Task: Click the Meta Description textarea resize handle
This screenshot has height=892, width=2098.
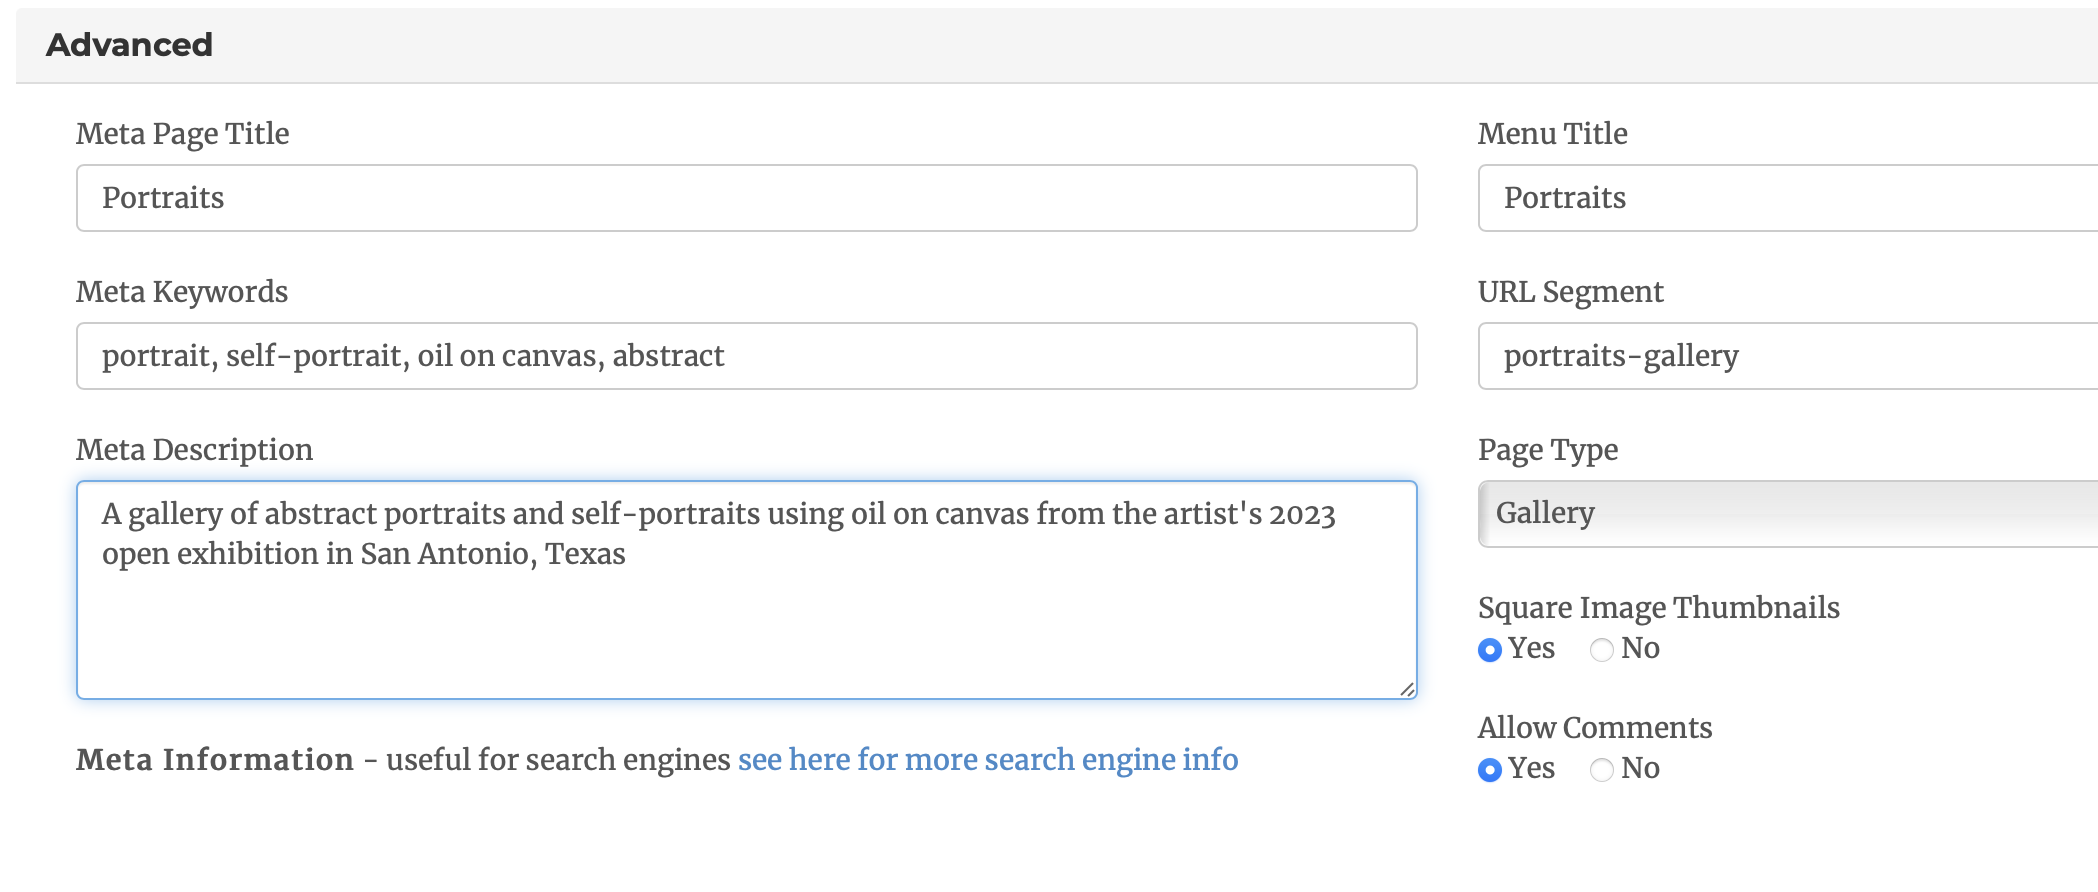Action: 1406,689
